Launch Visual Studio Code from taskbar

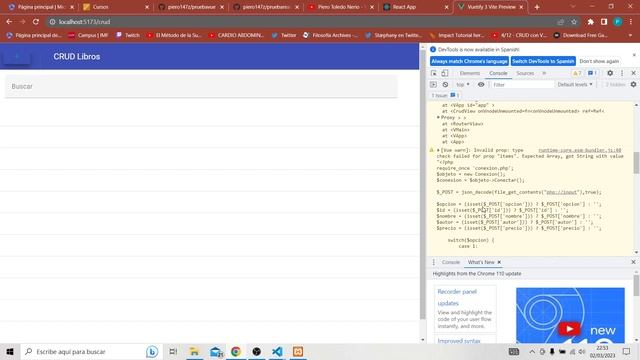coord(277,351)
